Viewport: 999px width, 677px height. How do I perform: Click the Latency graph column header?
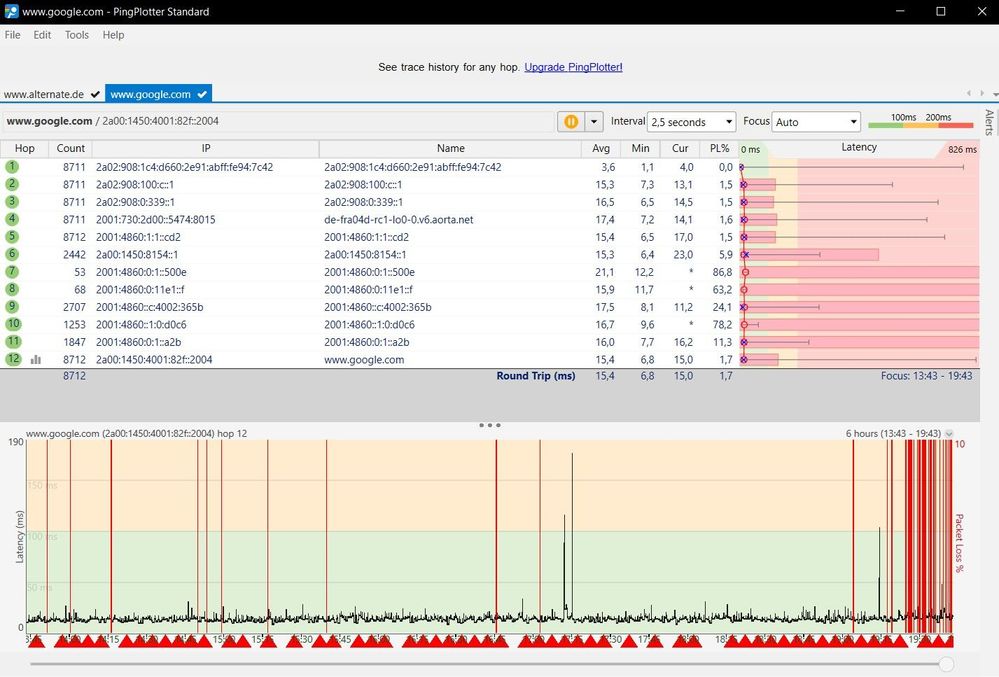[859, 148]
